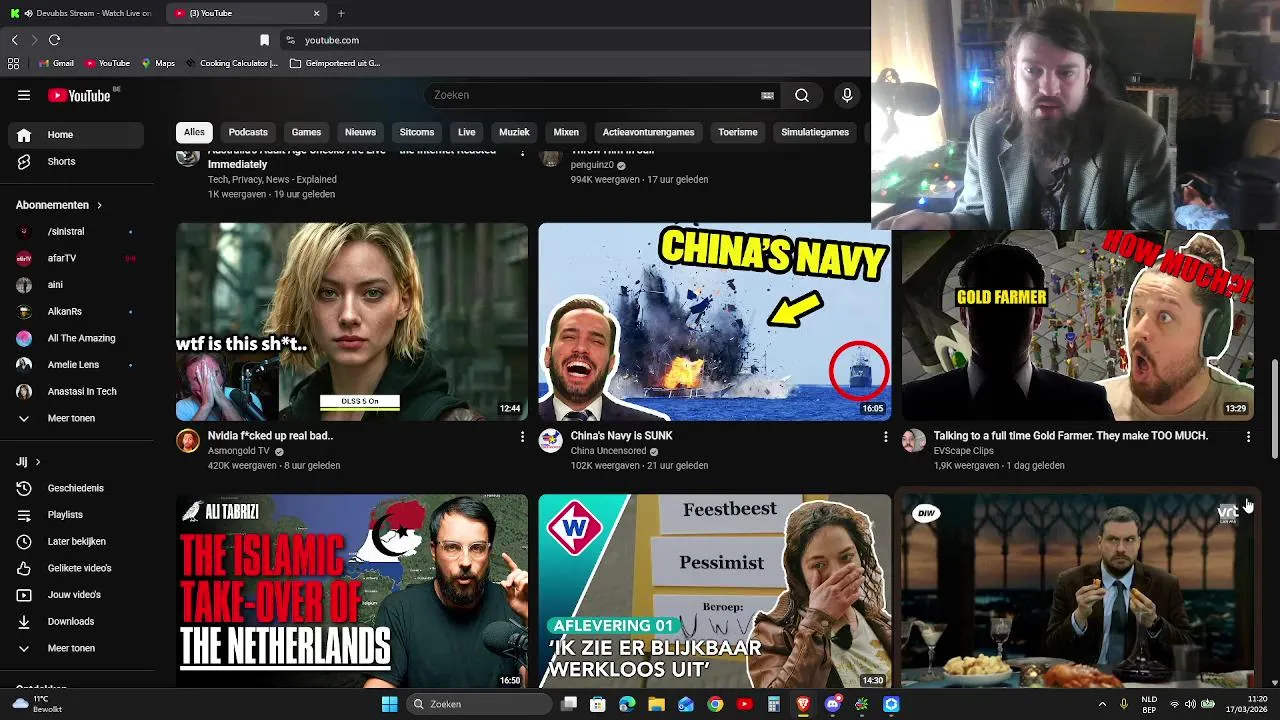Open Discord from the taskbar
The height and width of the screenshot is (720, 1280).
coord(832,704)
